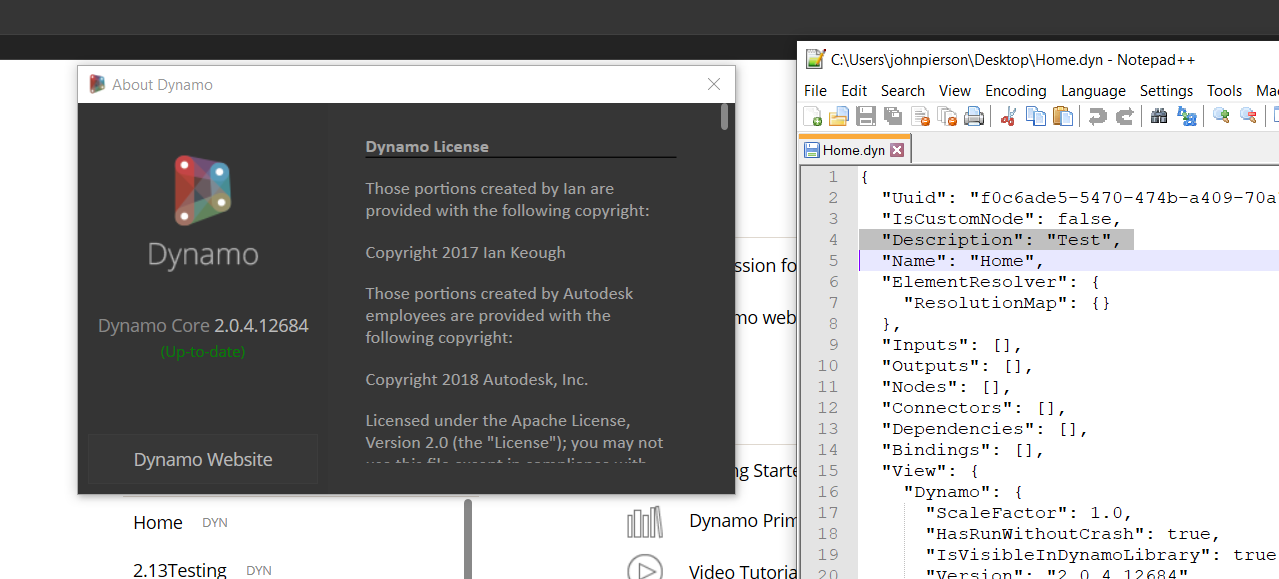This screenshot has height=579, width=1279.
Task: Open the Encoding menu
Action: pos(1015,90)
